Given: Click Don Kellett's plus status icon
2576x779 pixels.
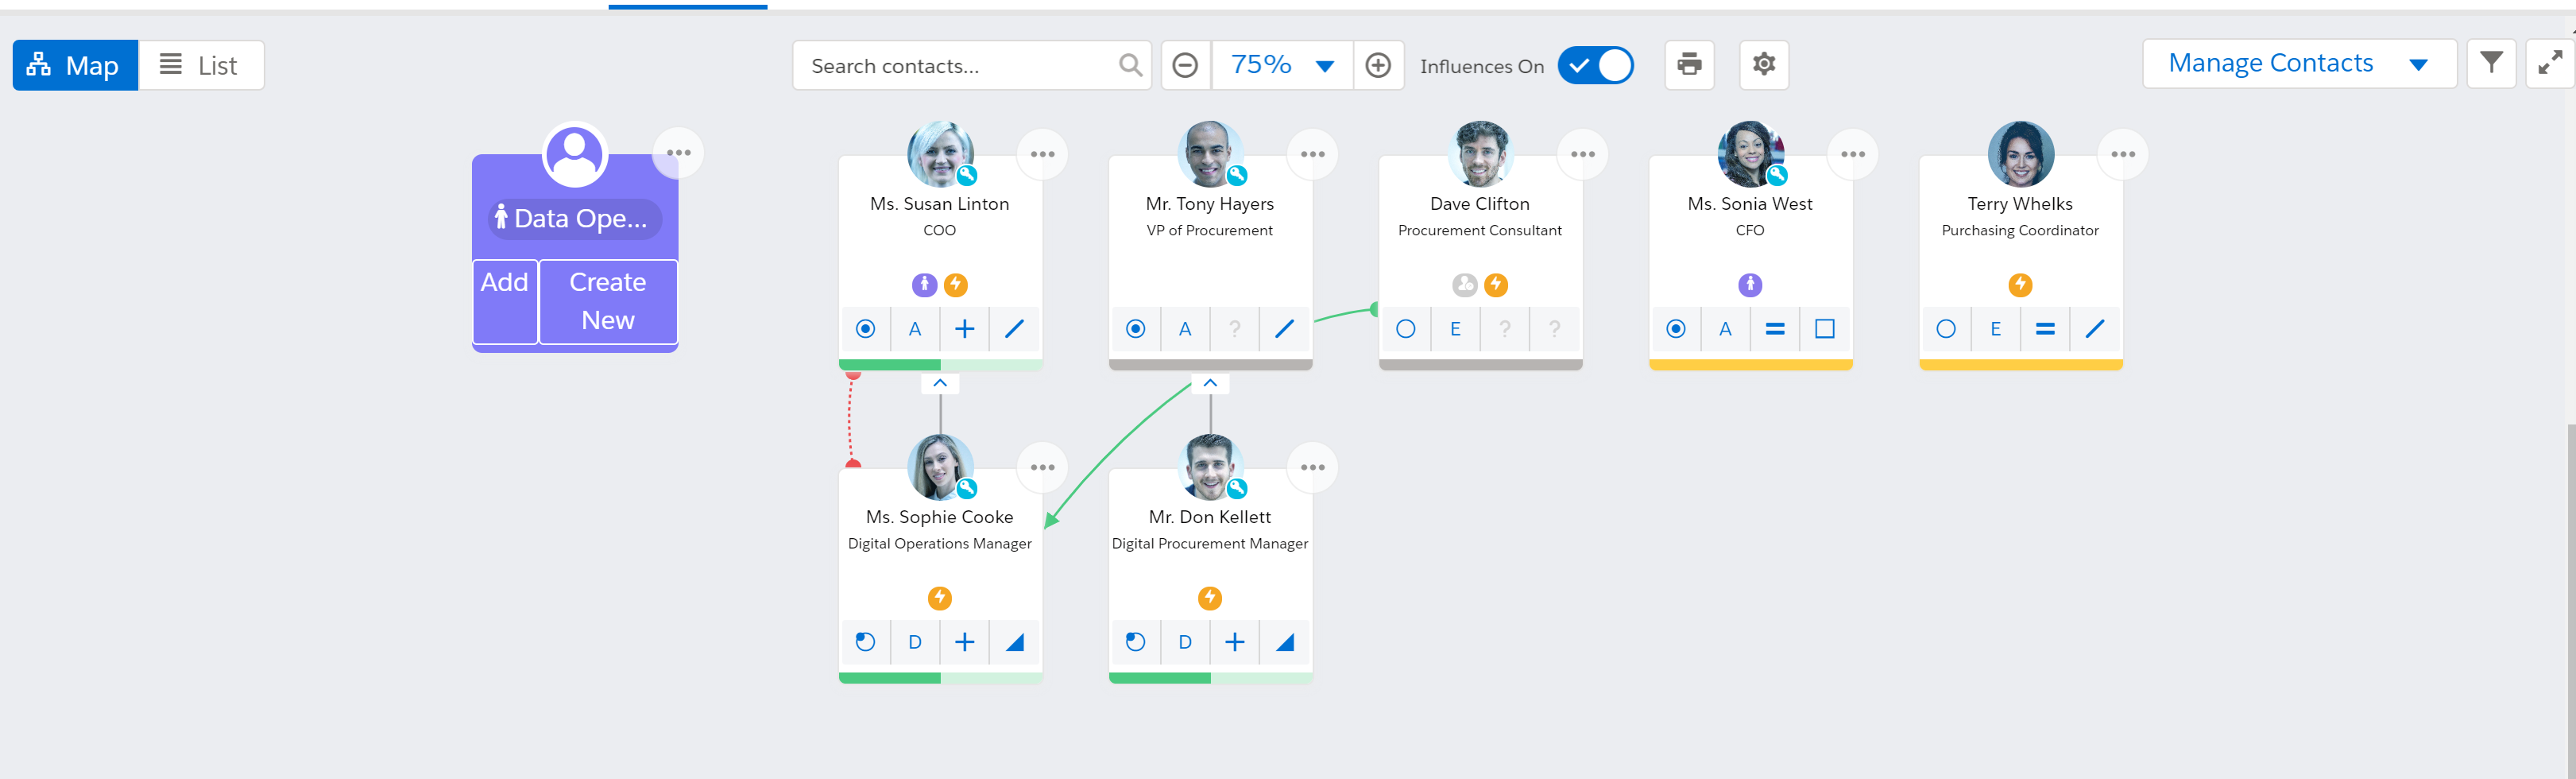Looking at the screenshot, I should (x=1234, y=642).
